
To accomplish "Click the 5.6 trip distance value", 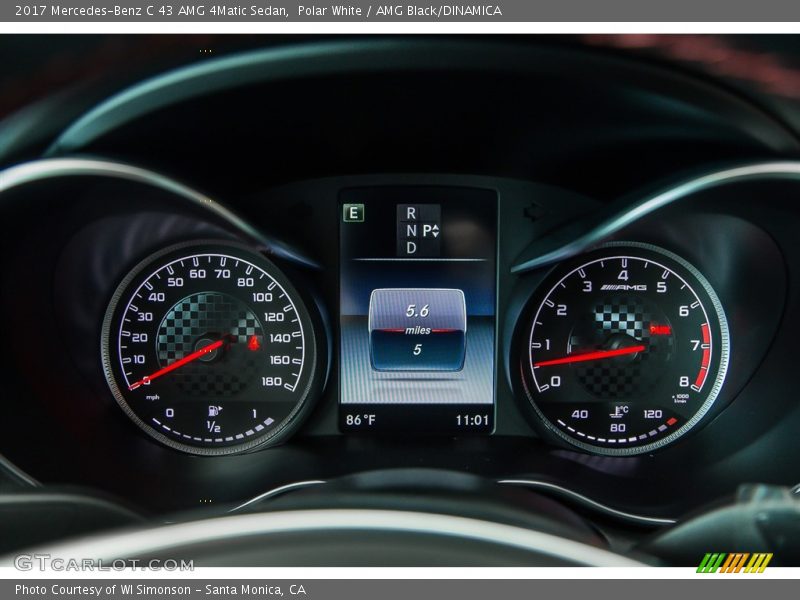I will tap(417, 311).
